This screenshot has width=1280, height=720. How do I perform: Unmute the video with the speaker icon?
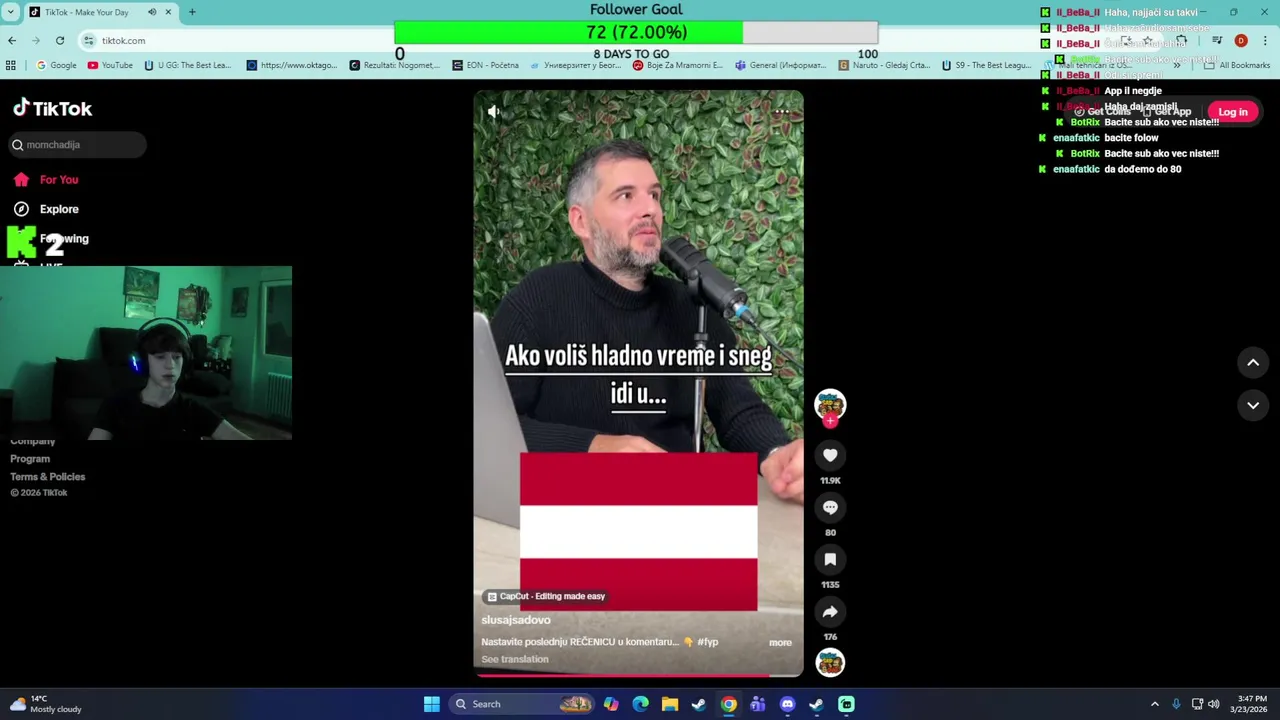tap(493, 112)
